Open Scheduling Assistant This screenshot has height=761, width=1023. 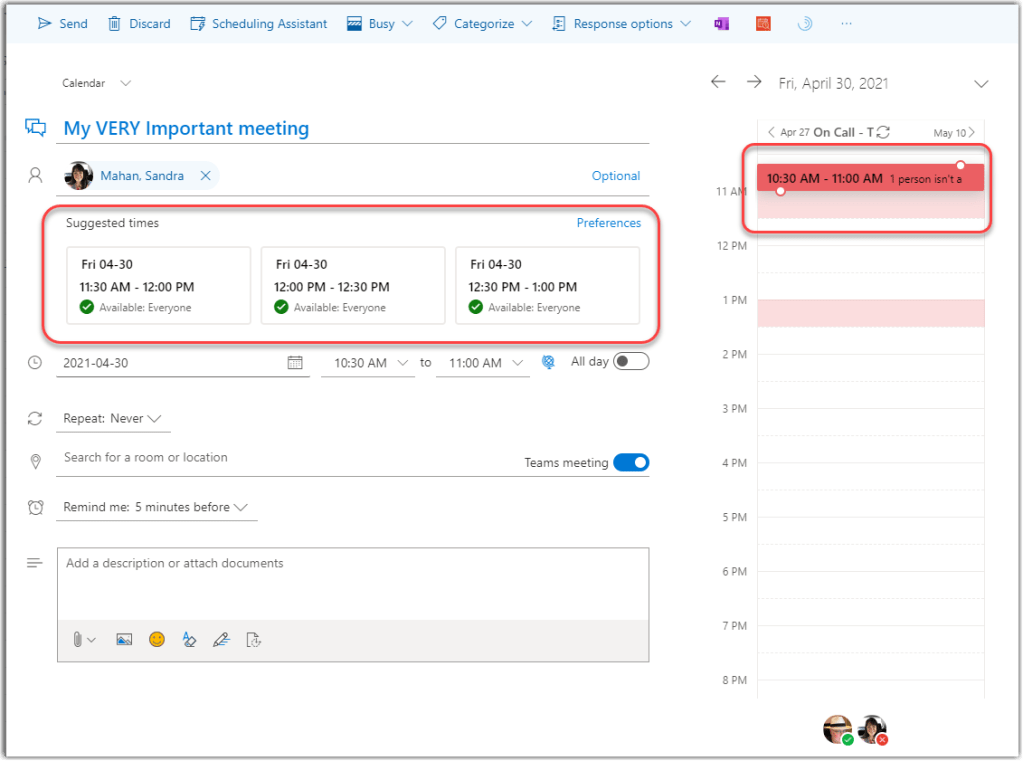pyautogui.click(x=258, y=24)
